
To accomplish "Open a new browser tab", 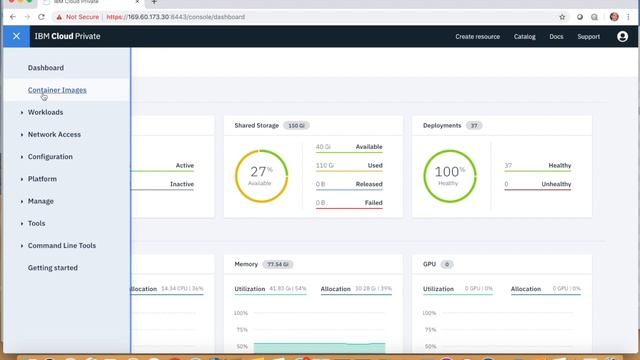I will [x=154, y=2].
